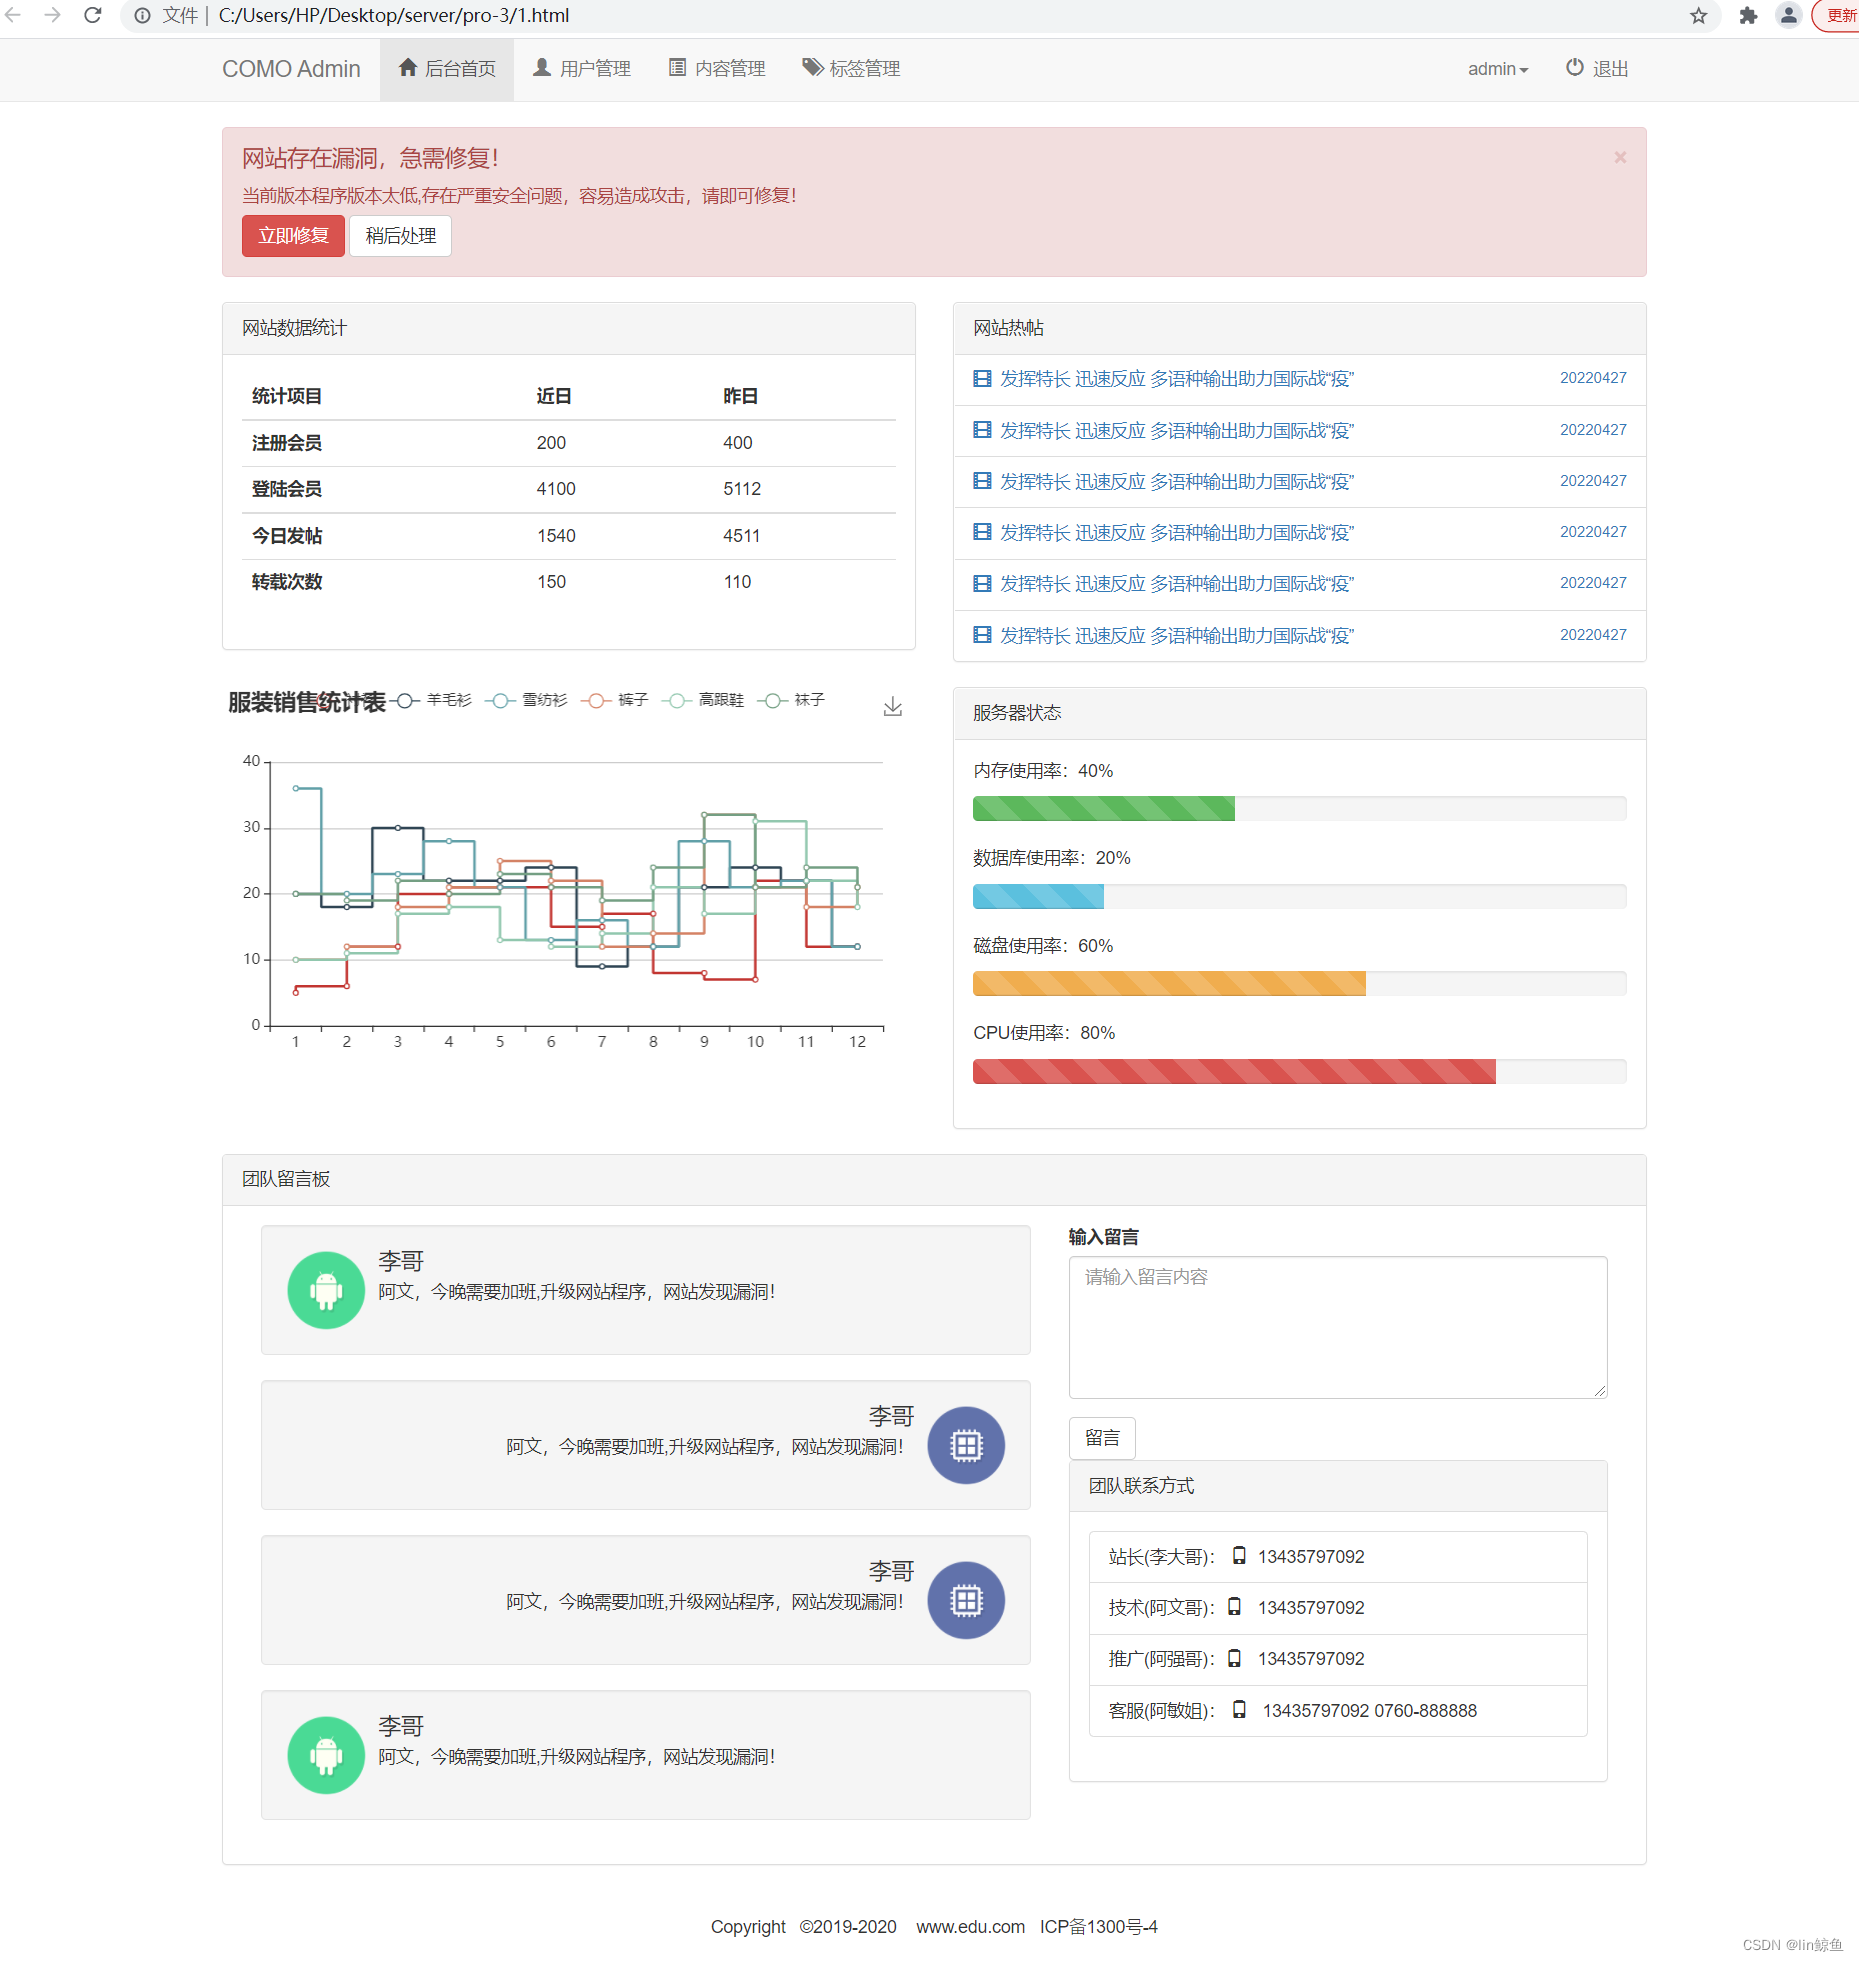This screenshot has width=1859, height=1961.
Task: Dismiss the vulnerability alert with X
Action: tap(1620, 157)
